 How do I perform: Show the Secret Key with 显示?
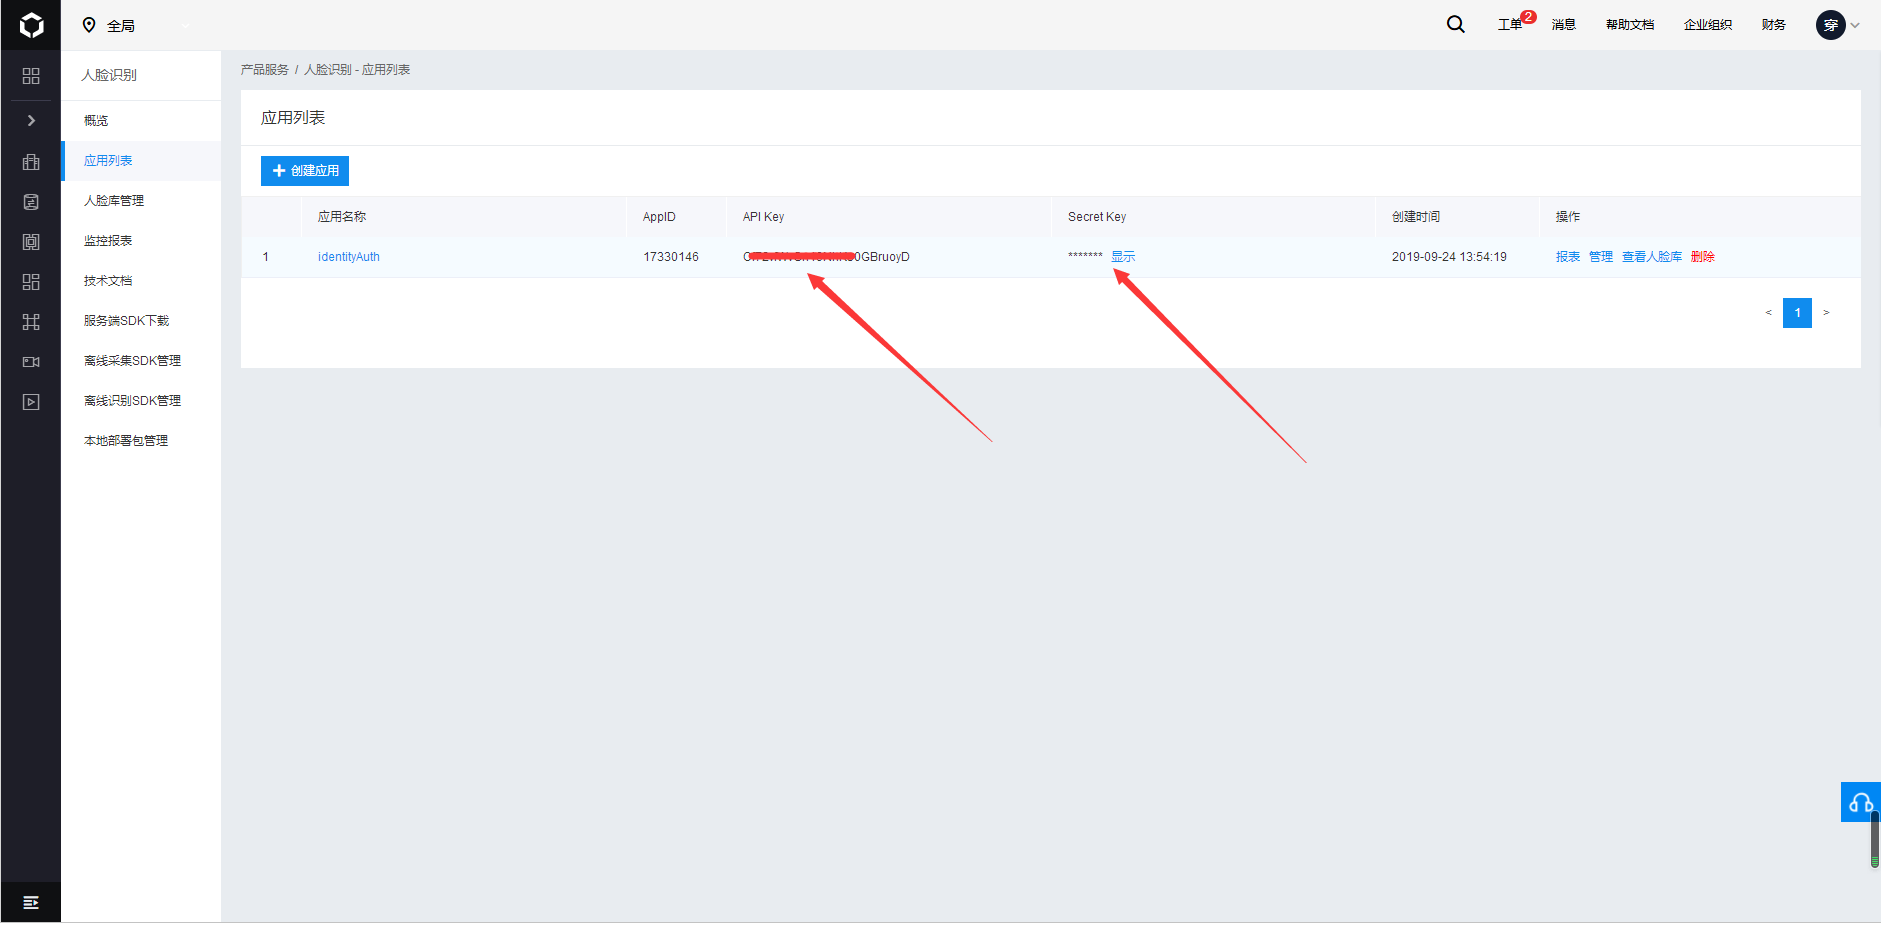pyautogui.click(x=1123, y=257)
